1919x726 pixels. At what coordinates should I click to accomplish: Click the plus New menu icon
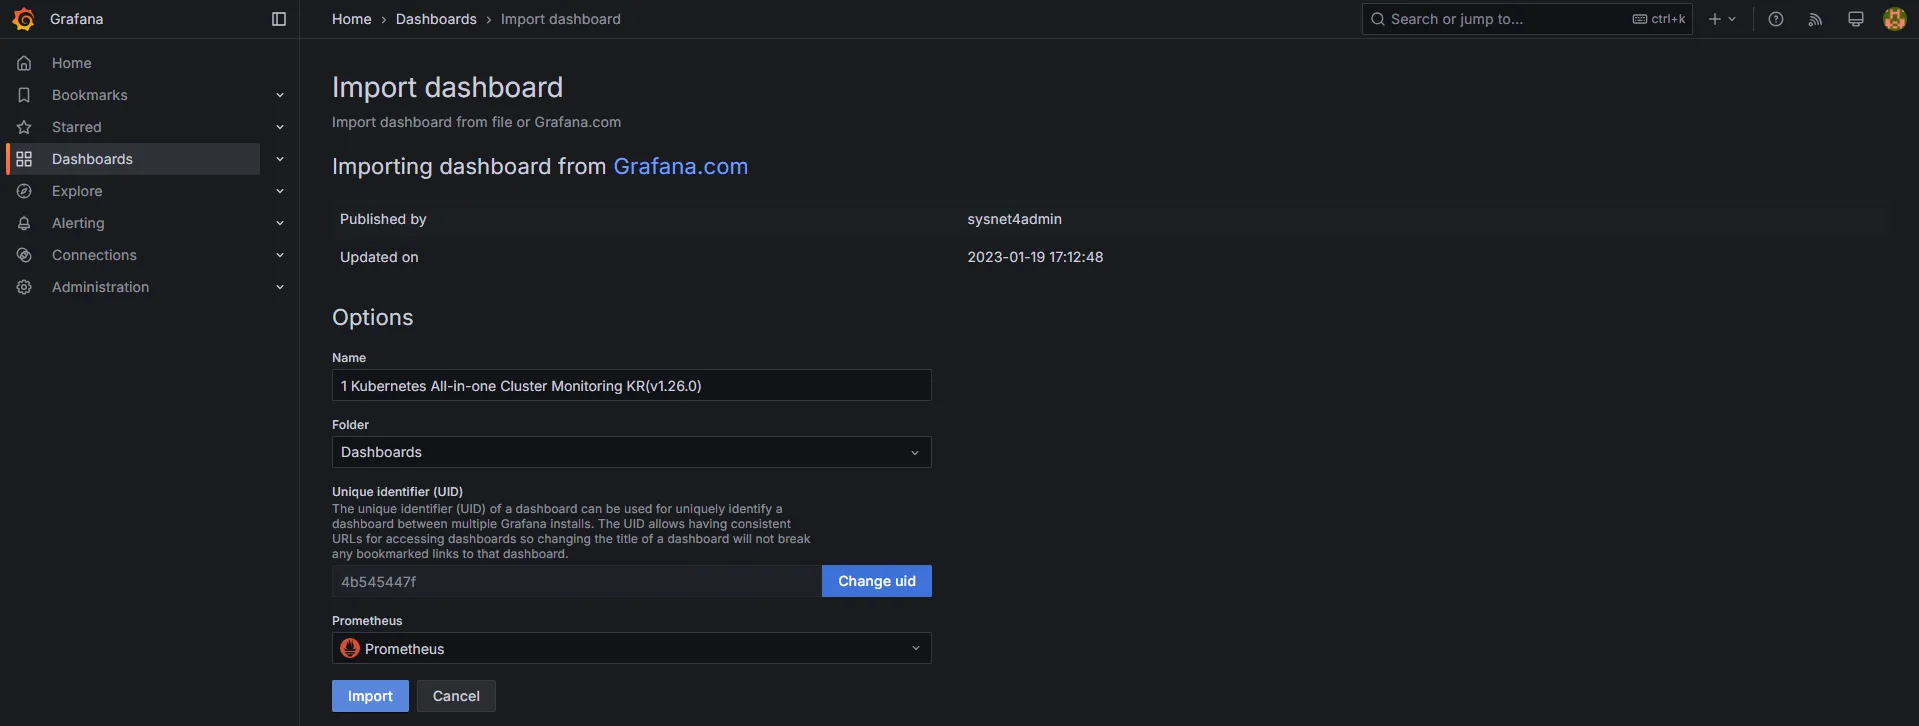[x=1722, y=19]
